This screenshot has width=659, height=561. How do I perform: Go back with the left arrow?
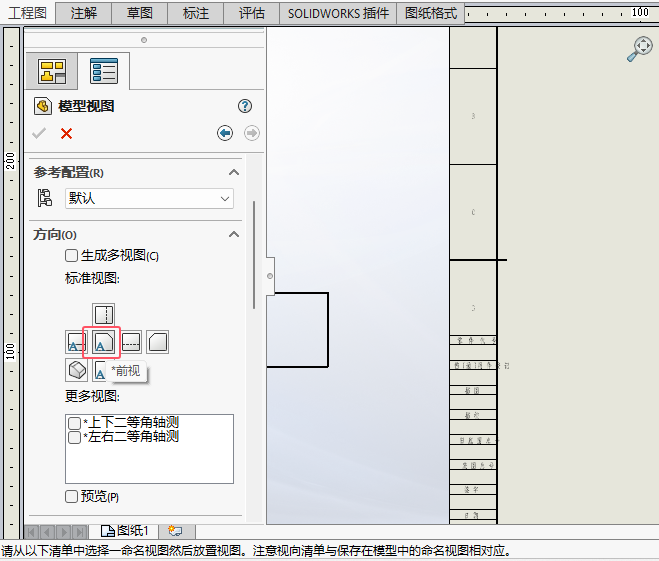[225, 133]
